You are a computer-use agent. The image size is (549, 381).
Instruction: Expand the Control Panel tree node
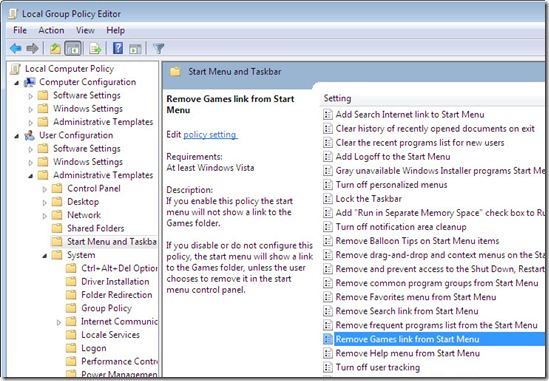pos(44,189)
